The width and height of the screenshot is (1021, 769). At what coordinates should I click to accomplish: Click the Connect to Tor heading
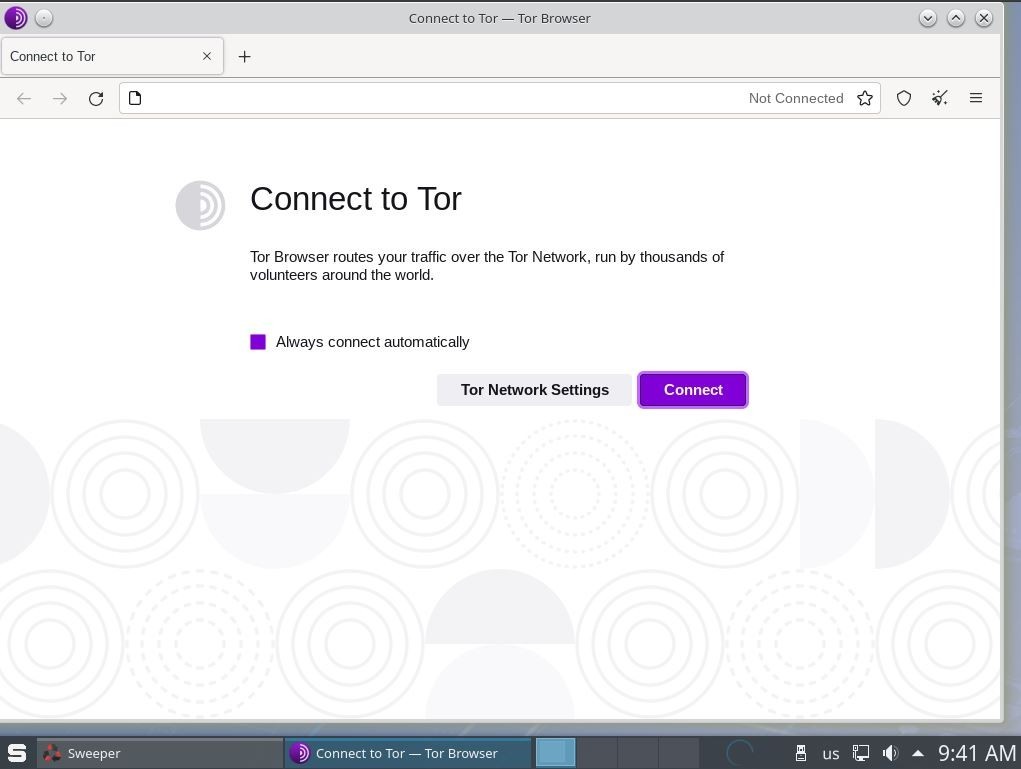click(356, 199)
